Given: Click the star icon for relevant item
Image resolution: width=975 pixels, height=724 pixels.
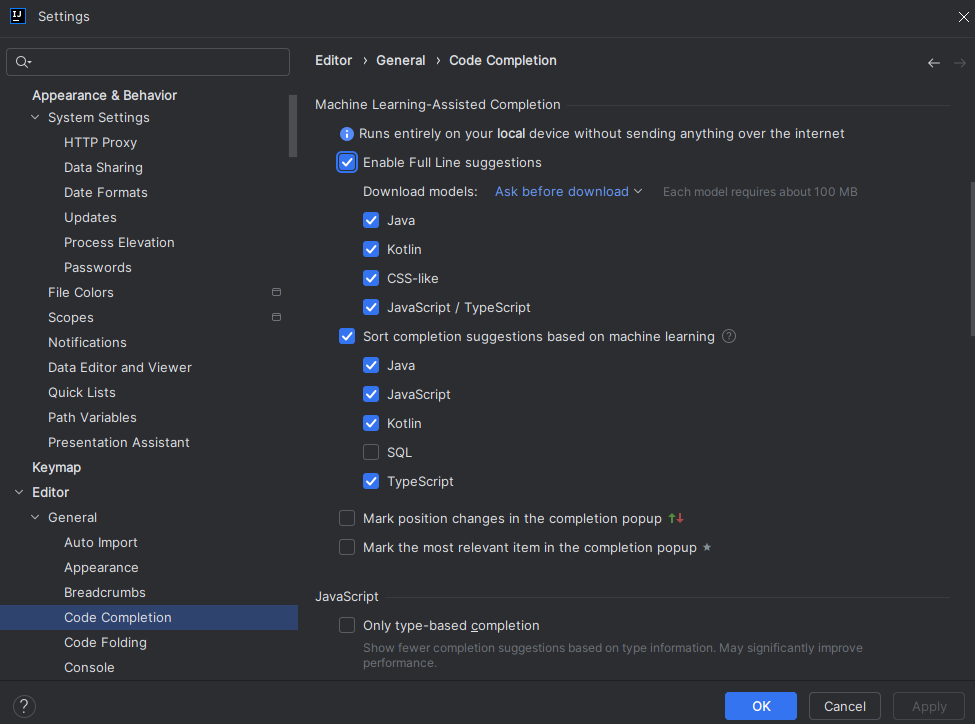Looking at the screenshot, I should pyautogui.click(x=706, y=547).
